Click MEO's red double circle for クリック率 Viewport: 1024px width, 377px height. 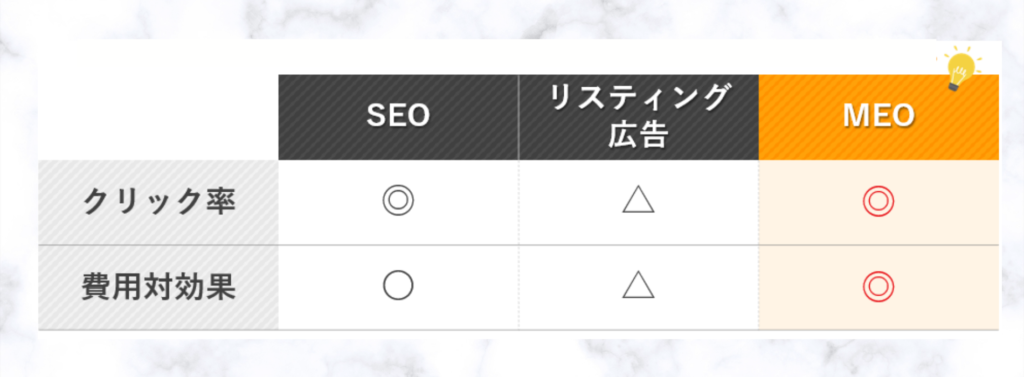click(878, 202)
